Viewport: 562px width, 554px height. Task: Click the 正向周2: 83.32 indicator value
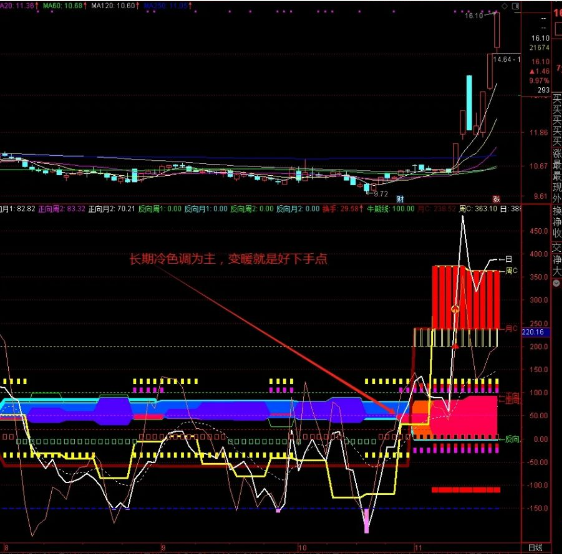coord(62,209)
